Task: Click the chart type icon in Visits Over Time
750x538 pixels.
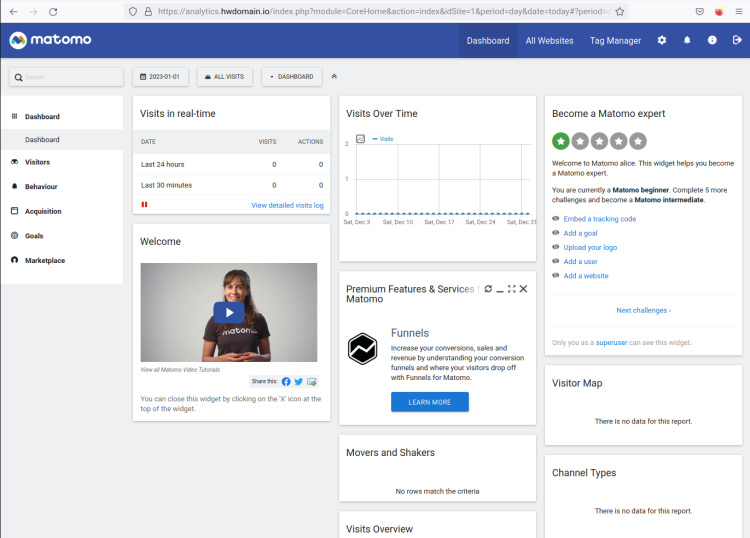Action: 361,139
